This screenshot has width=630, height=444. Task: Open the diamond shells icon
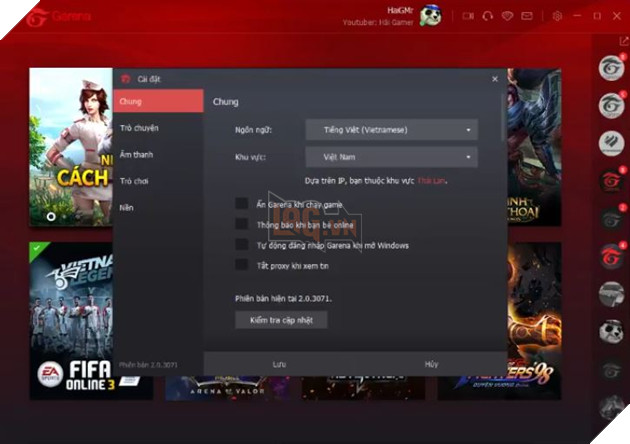[x=507, y=16]
